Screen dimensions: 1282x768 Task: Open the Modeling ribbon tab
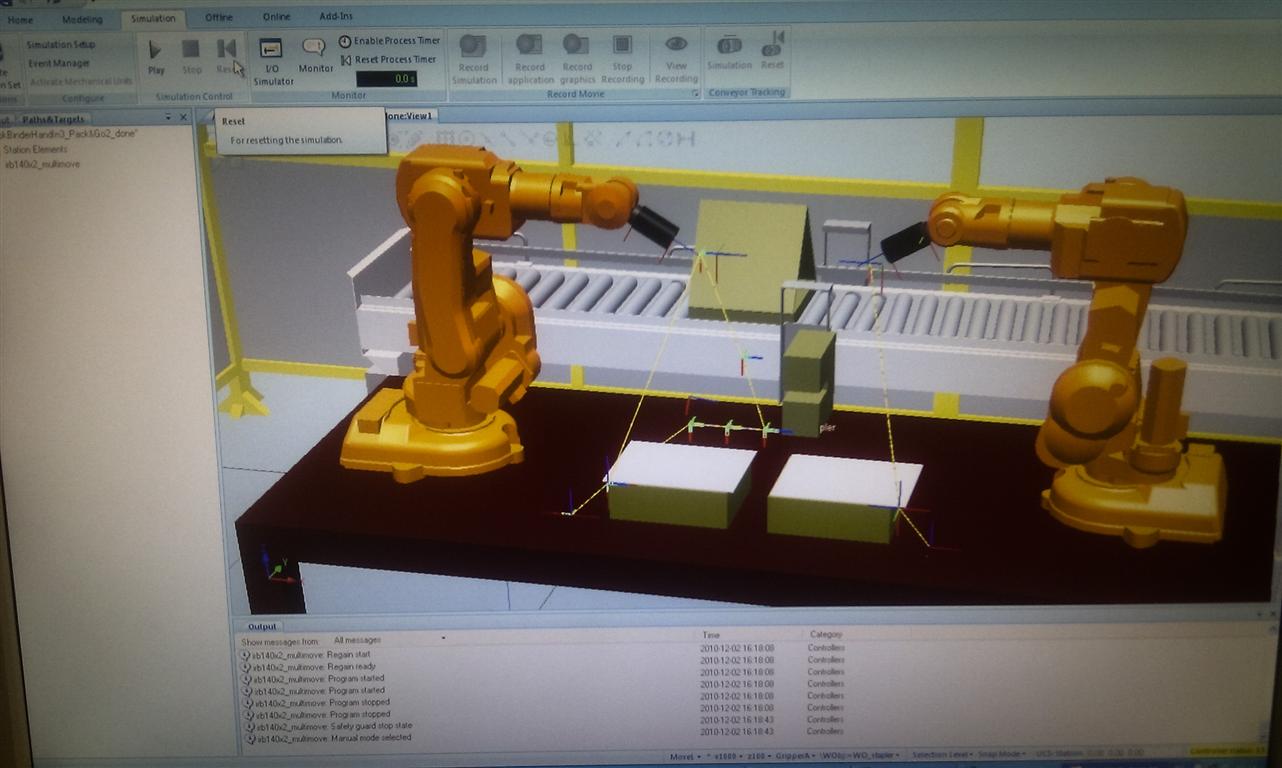[x=82, y=19]
